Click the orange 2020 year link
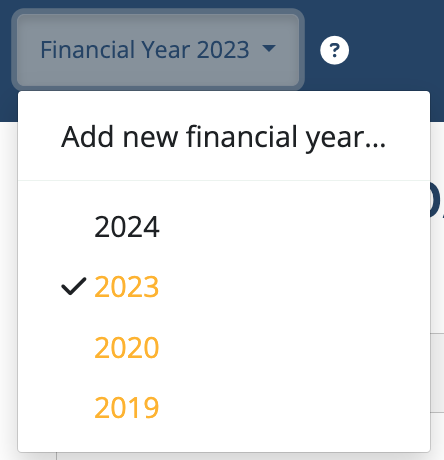The image size is (444, 460). pyautogui.click(x=127, y=347)
